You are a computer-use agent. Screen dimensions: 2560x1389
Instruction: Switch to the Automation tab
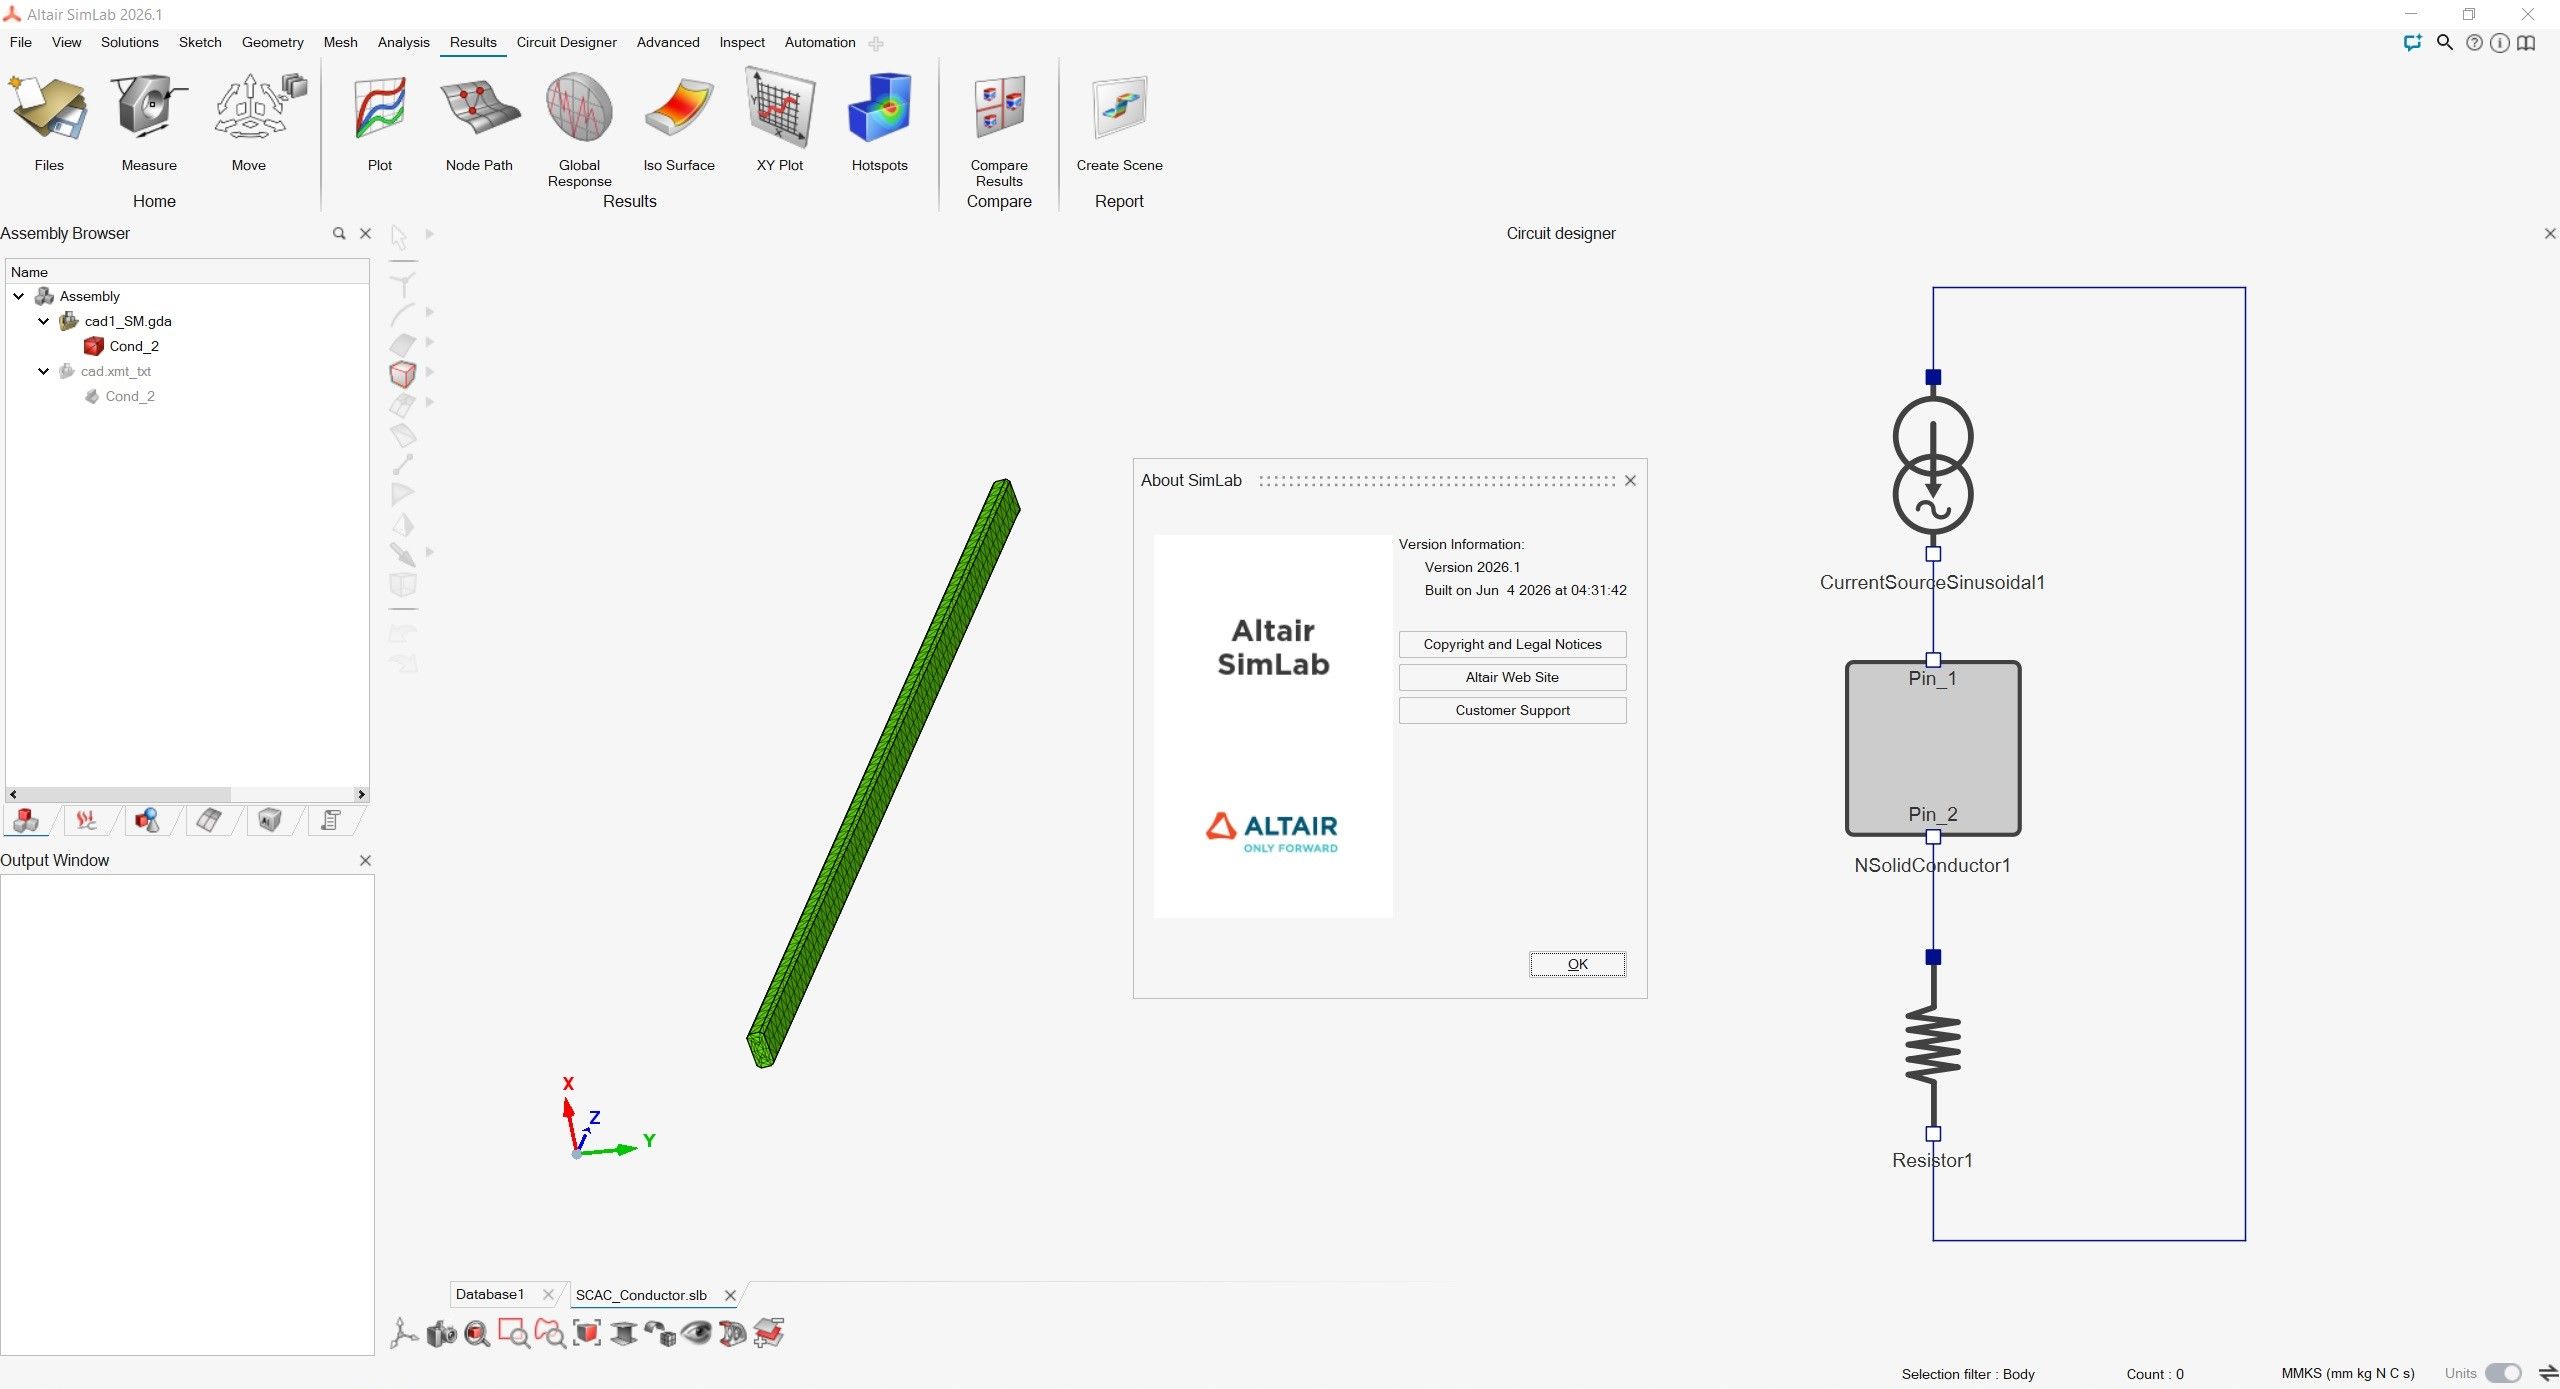click(820, 42)
